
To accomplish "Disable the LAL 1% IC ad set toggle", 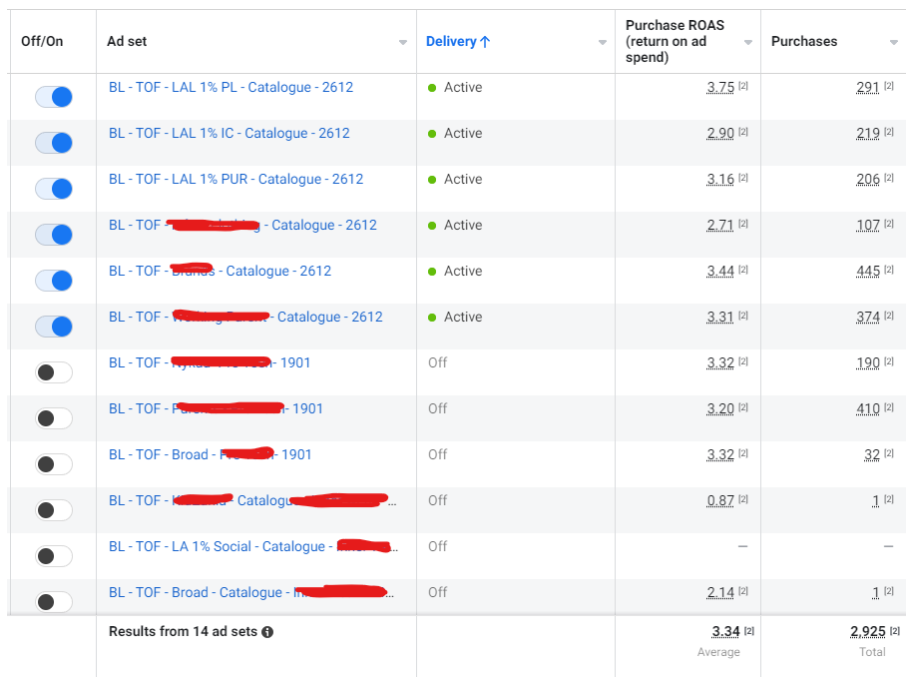I will click(54, 143).
